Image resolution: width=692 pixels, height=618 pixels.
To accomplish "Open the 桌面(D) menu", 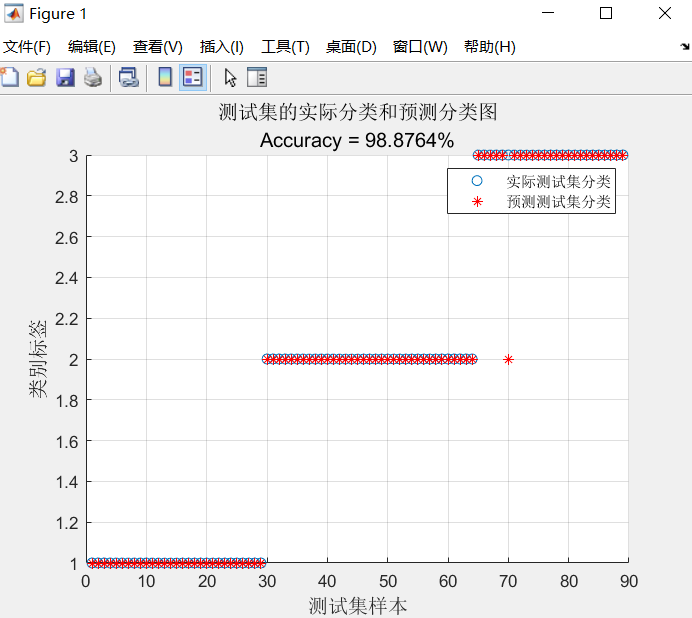I will tap(351, 47).
